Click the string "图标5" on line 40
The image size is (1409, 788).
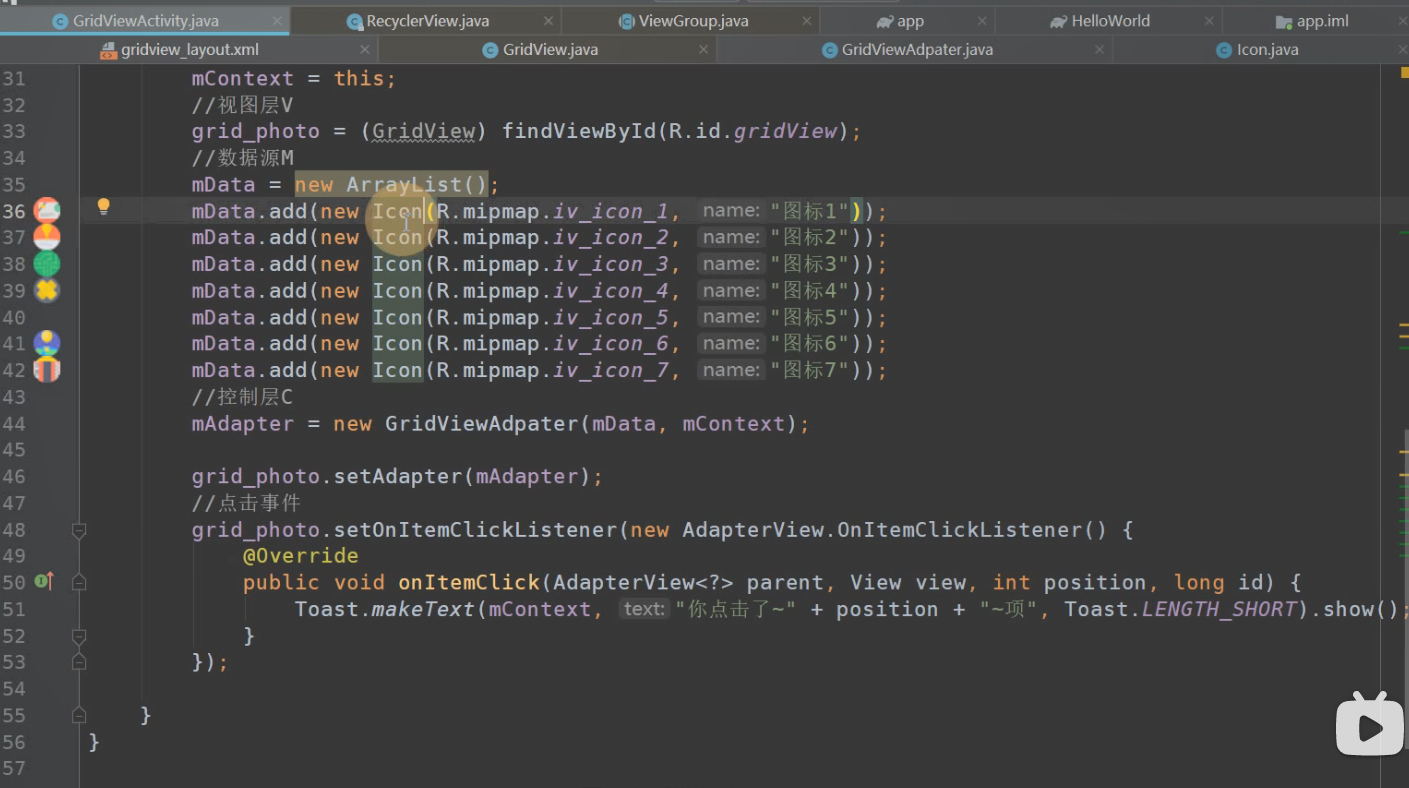tap(809, 317)
